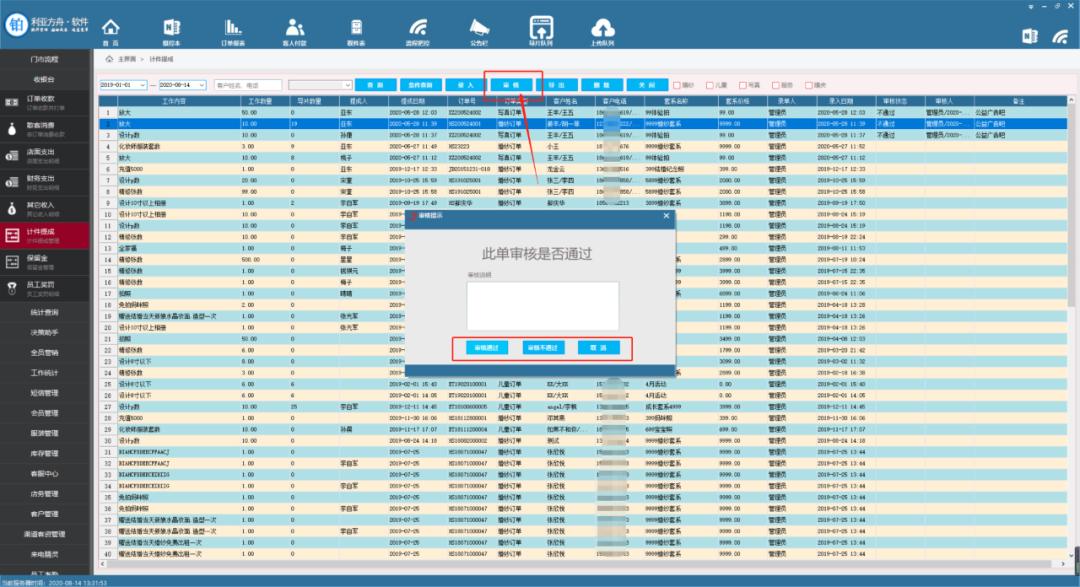The height and width of the screenshot is (587, 1080).
Task: Click the 条件查询 button
Action: [420, 85]
